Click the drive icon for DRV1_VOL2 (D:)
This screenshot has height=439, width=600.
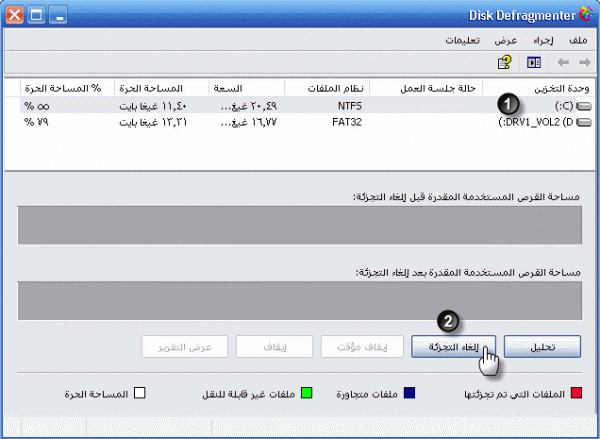click(583, 122)
